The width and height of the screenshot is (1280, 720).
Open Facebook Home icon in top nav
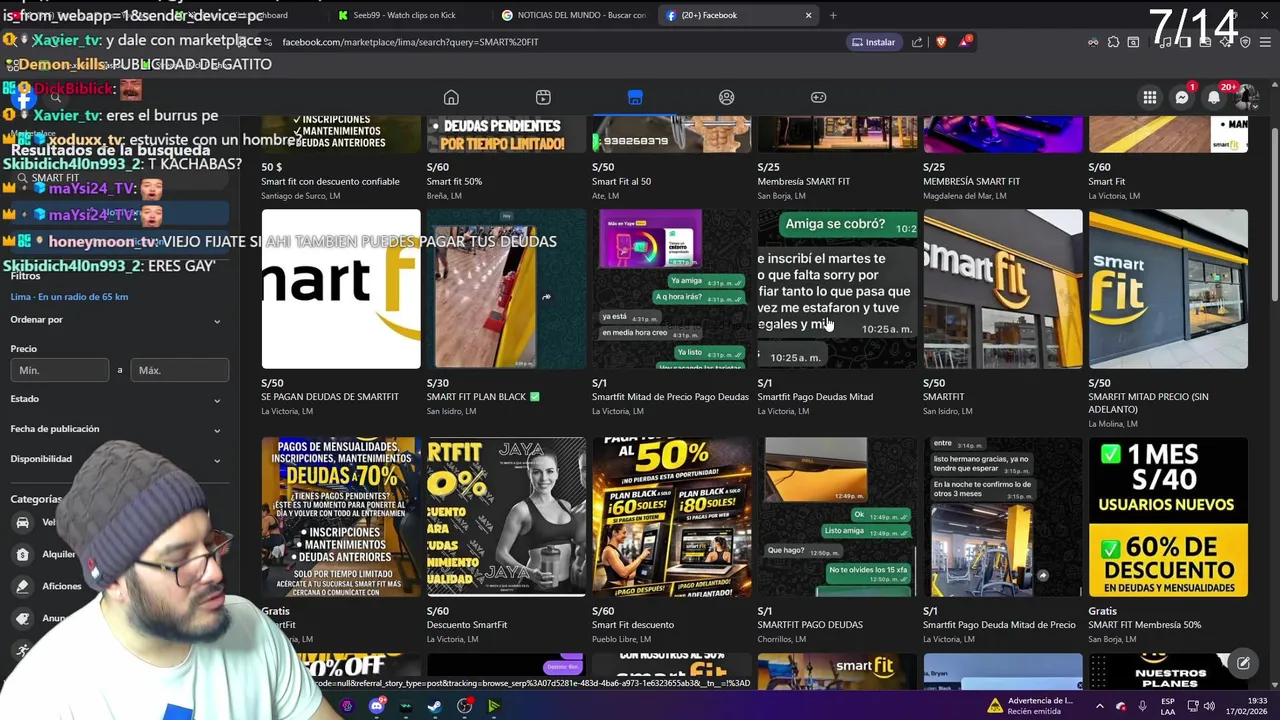click(x=451, y=97)
